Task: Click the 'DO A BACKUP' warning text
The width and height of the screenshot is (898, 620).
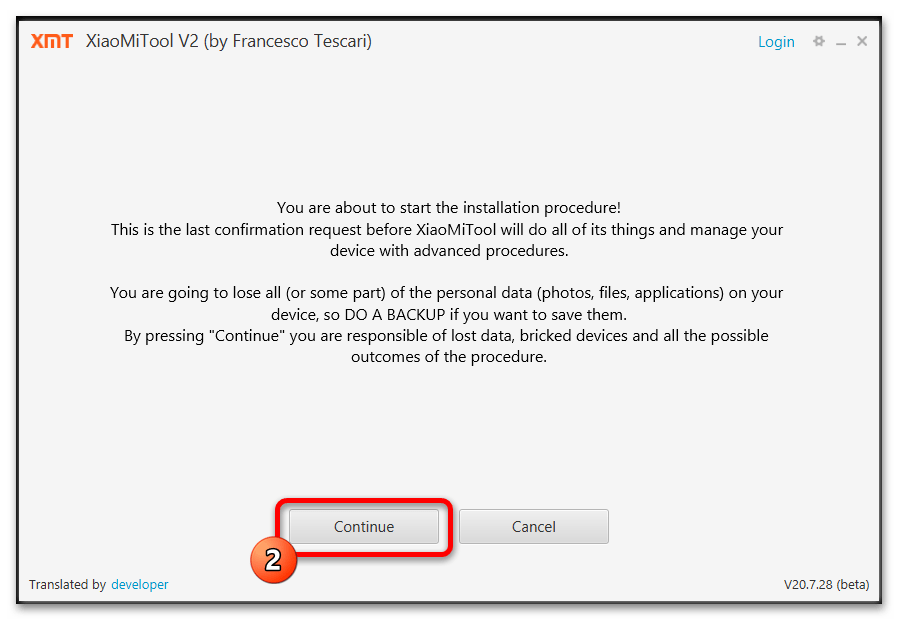Action: [395, 314]
